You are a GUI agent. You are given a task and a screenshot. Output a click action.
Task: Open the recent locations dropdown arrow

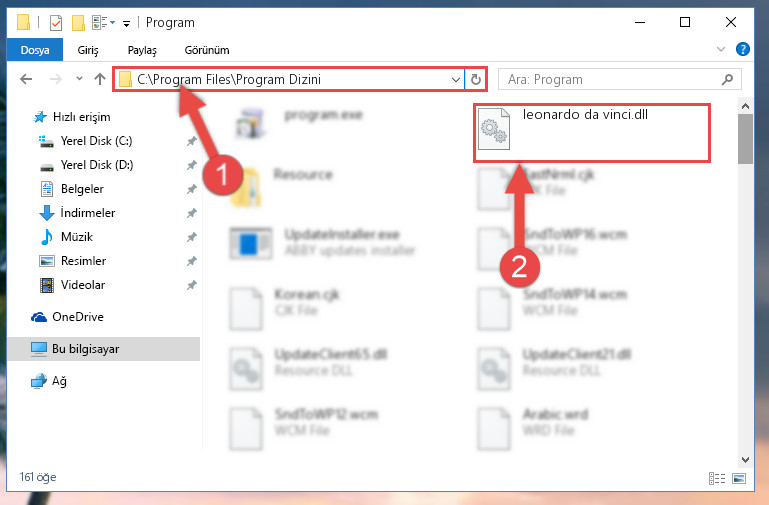click(79, 78)
